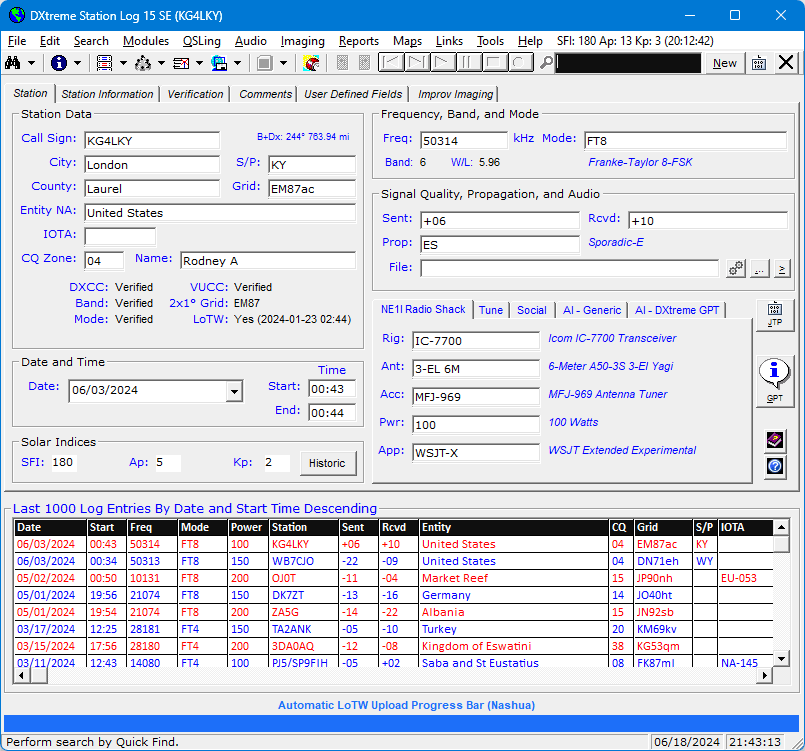Select the AI - DXtreme GPT tab

pos(677,310)
